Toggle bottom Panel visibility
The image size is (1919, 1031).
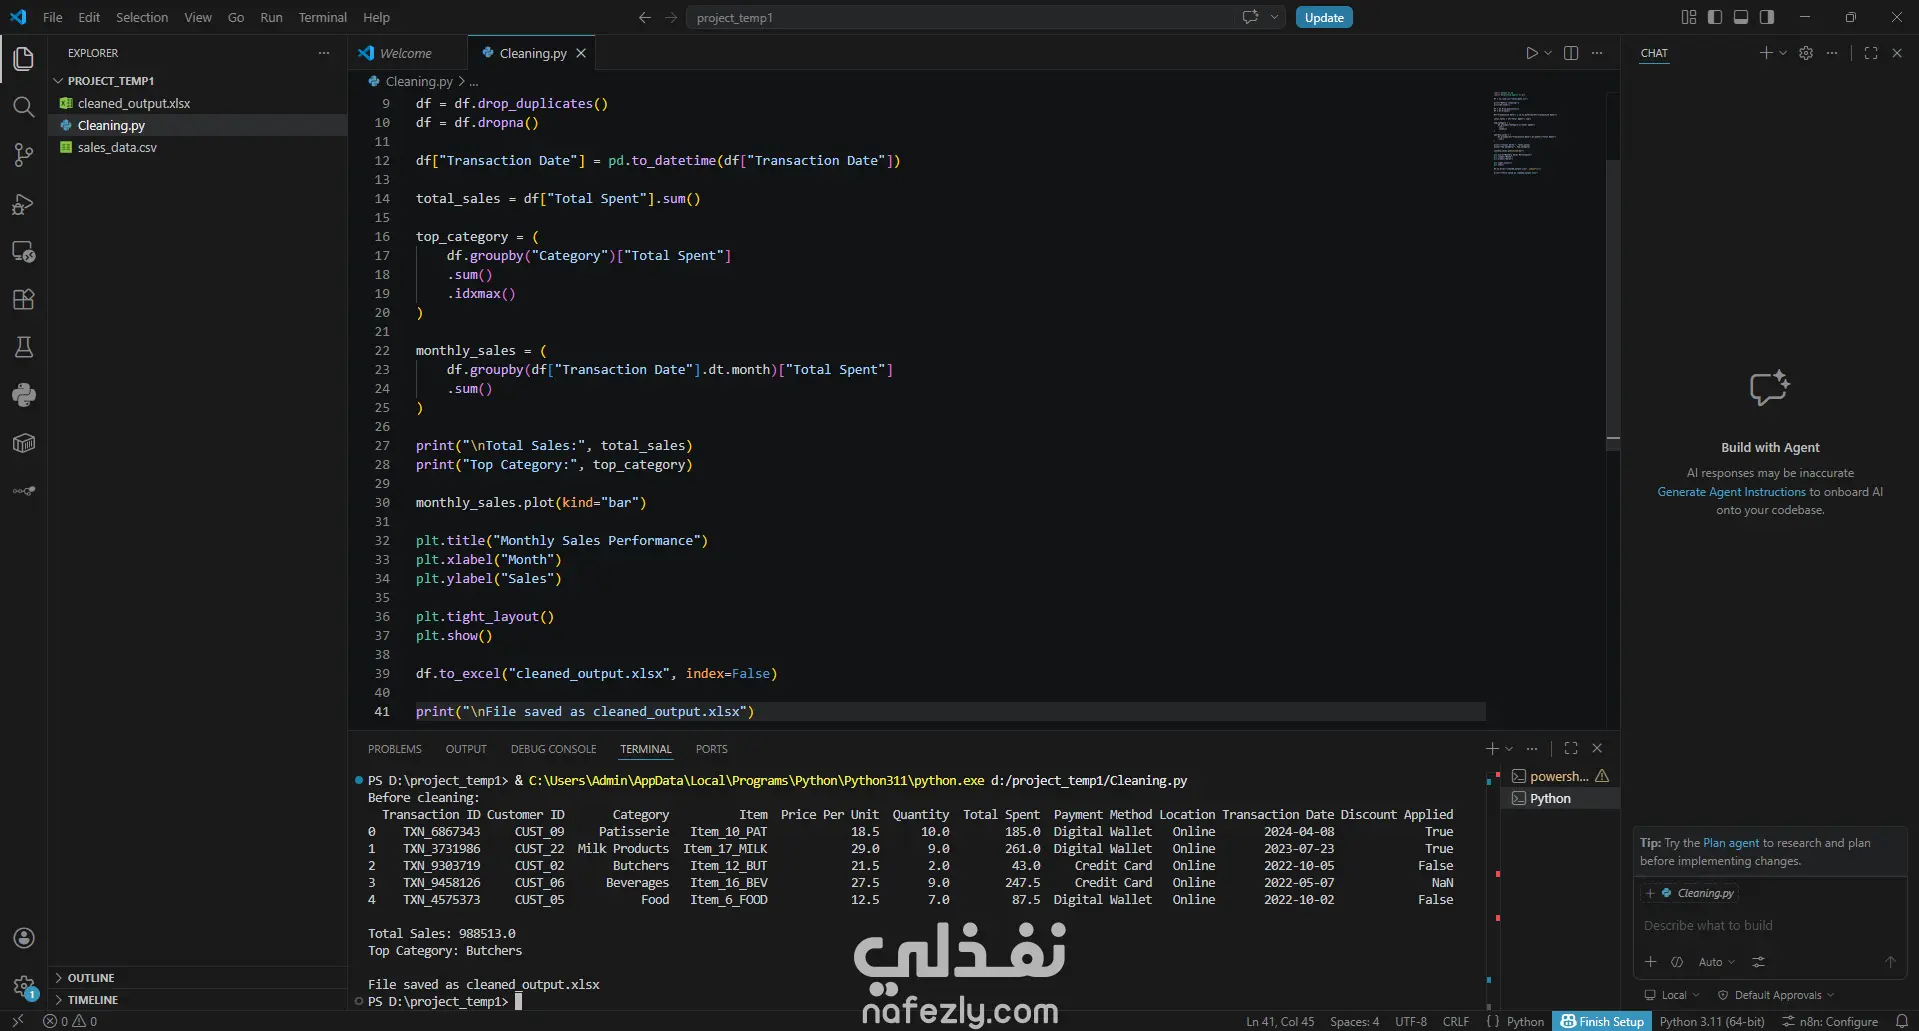[x=1741, y=17]
